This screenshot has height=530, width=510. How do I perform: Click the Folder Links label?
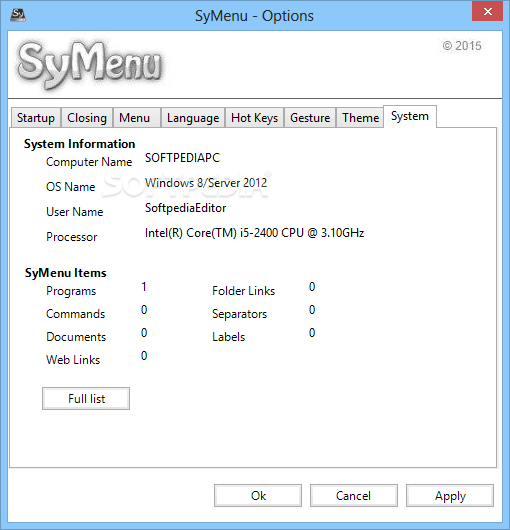point(243,291)
